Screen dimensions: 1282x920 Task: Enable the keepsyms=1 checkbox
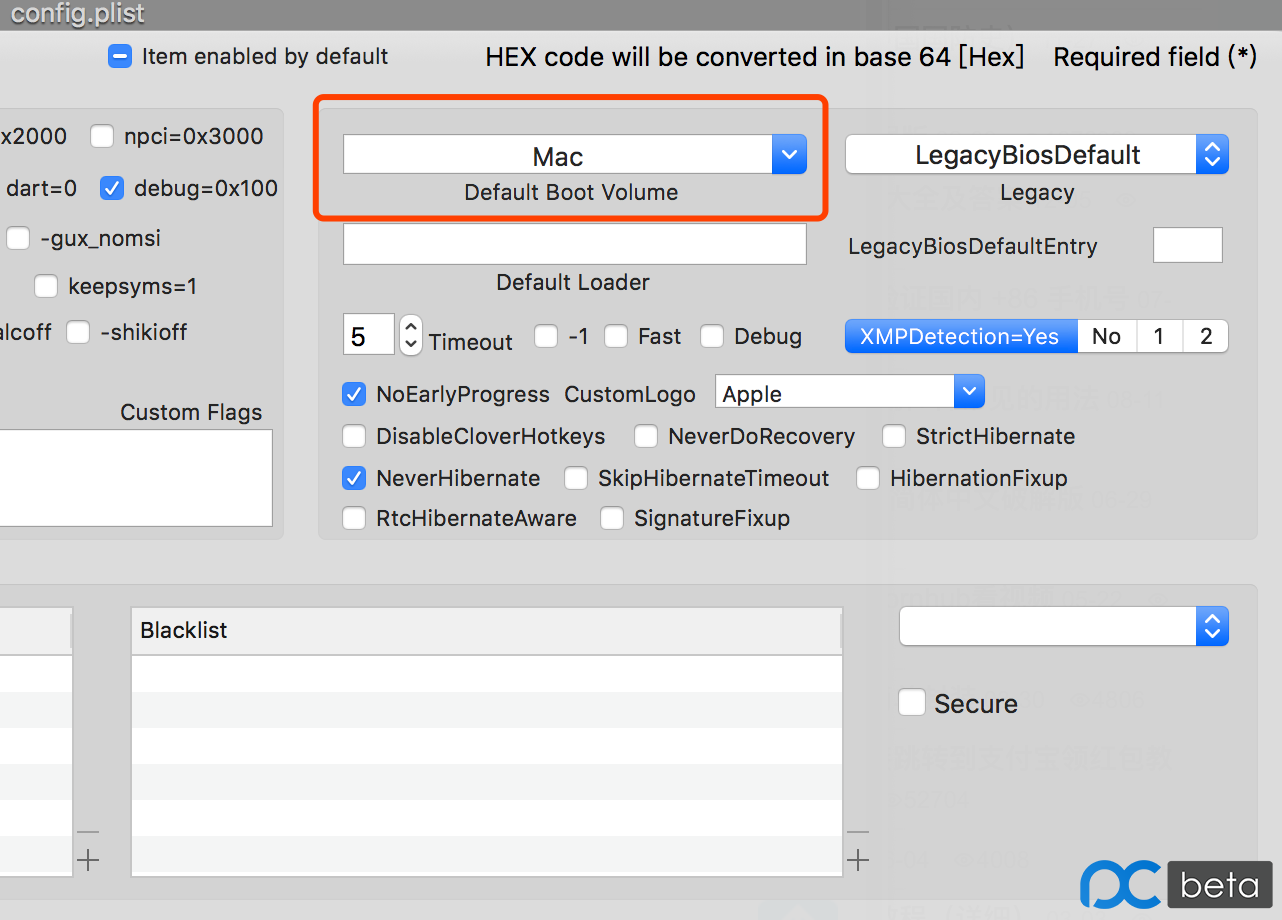46,287
